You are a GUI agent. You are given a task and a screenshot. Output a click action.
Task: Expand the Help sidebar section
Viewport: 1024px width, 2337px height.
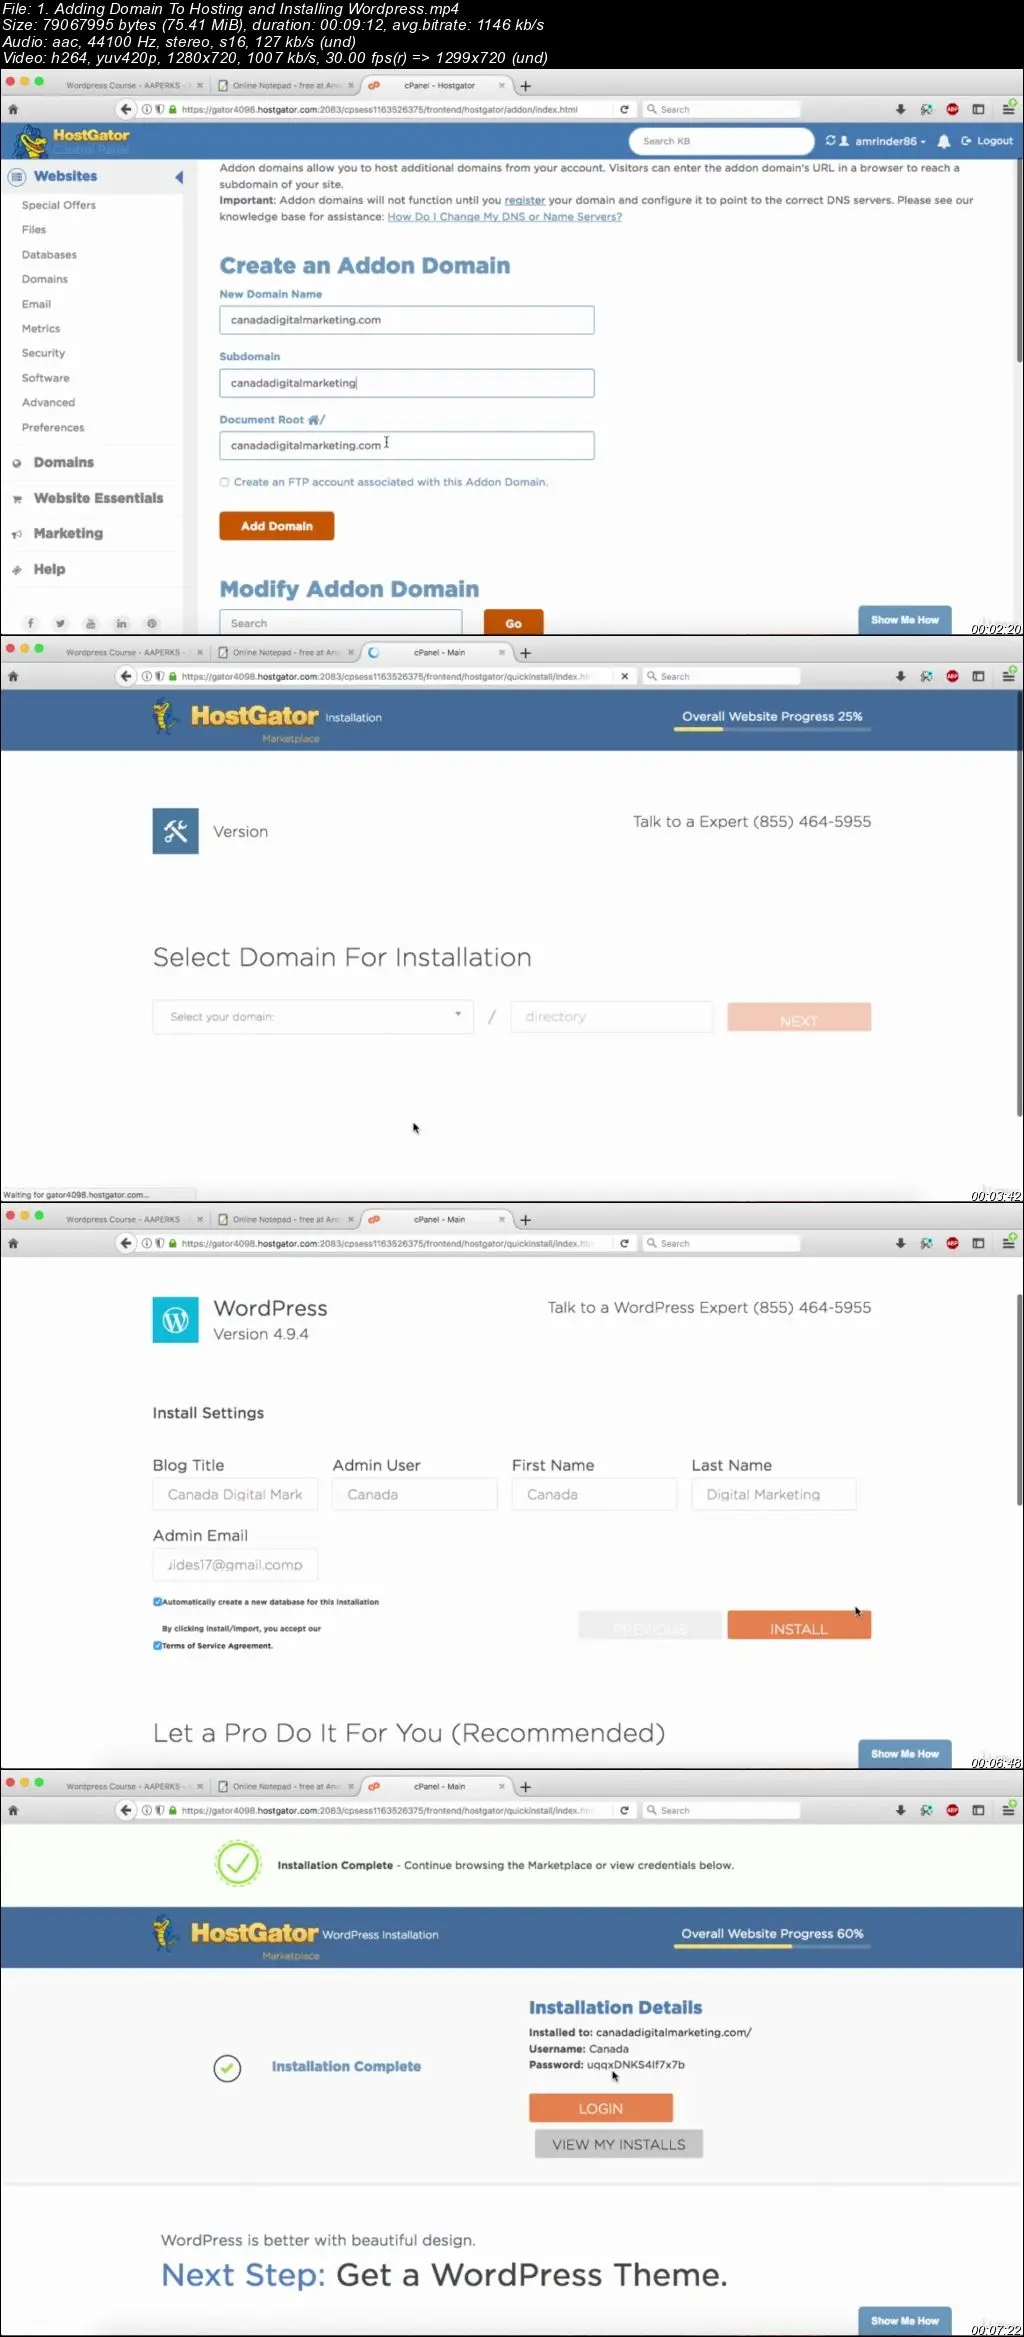coord(49,569)
